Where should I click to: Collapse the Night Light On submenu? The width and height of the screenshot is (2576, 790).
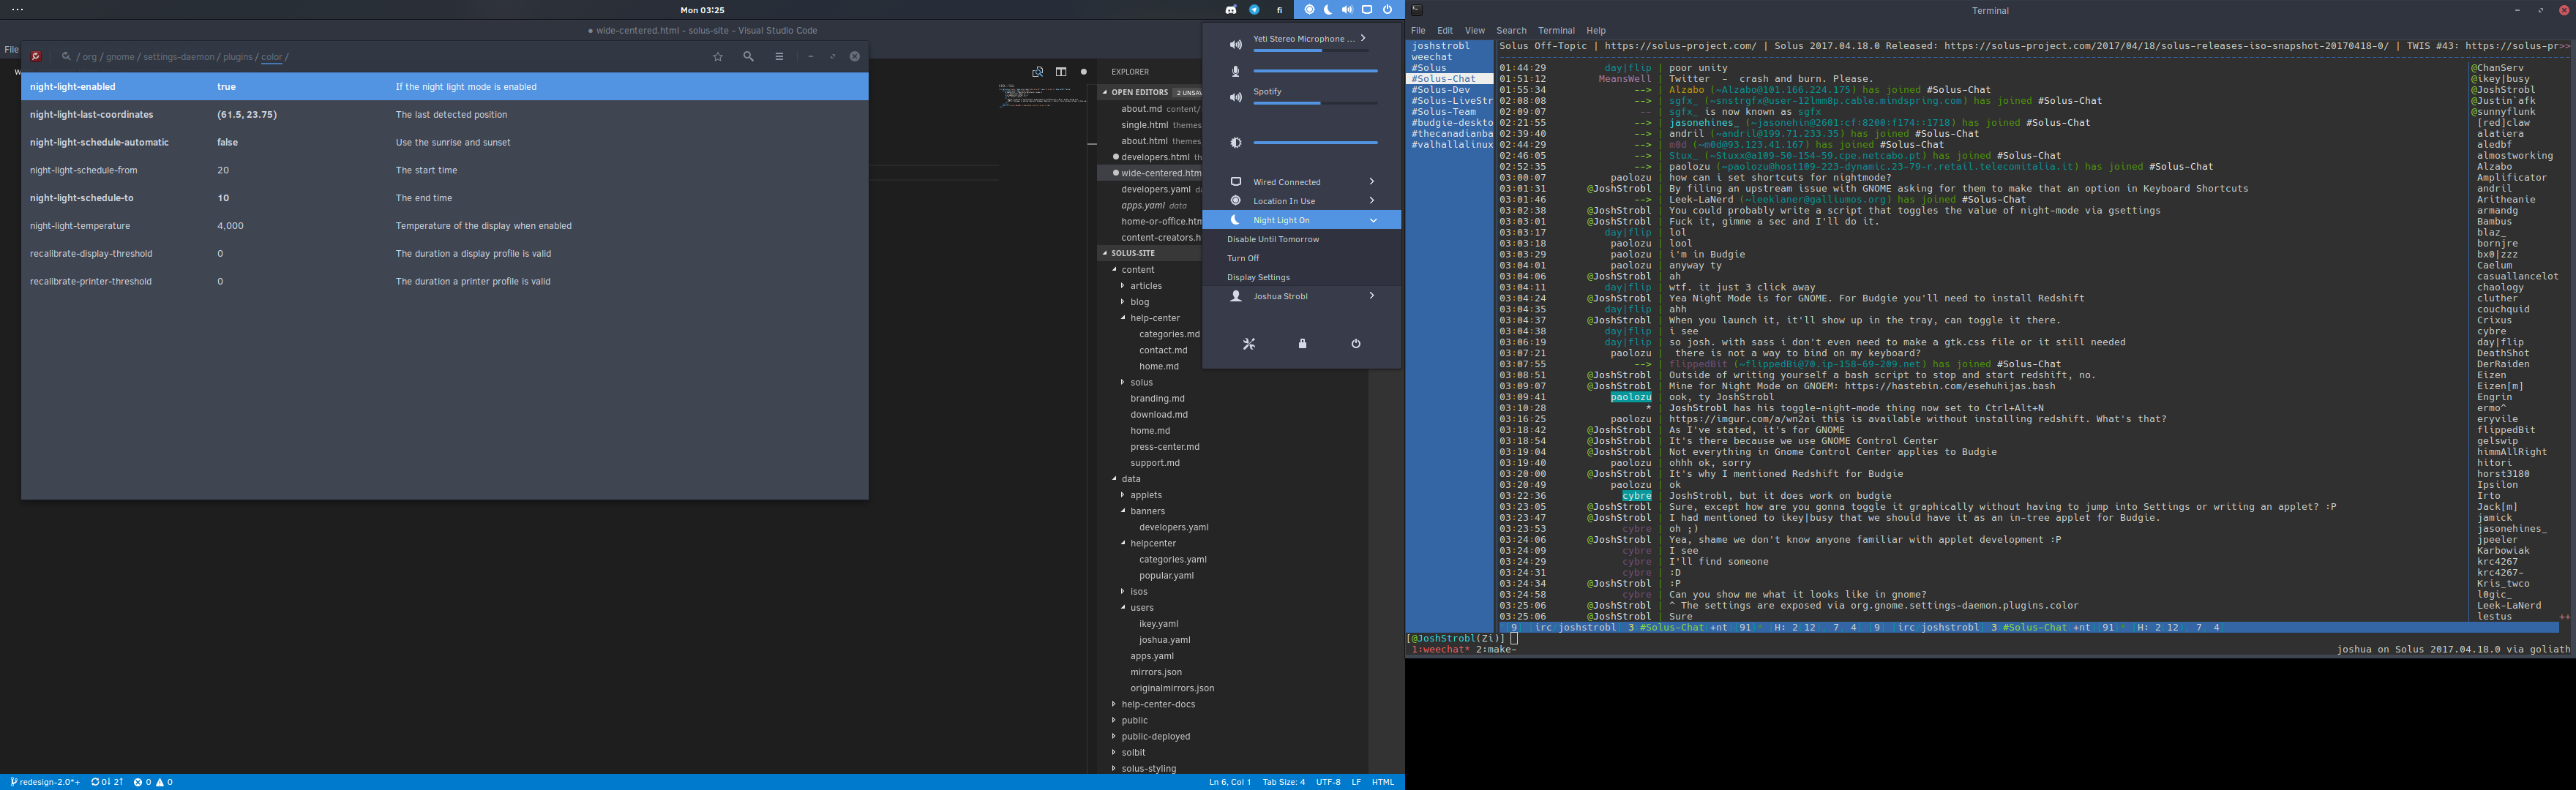pyautogui.click(x=1373, y=220)
